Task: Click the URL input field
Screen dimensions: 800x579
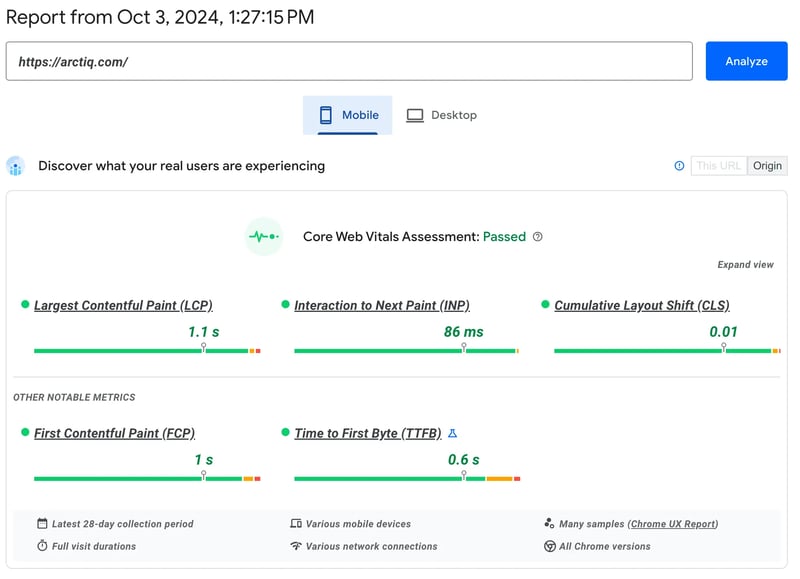Action: pyautogui.click(x=349, y=61)
